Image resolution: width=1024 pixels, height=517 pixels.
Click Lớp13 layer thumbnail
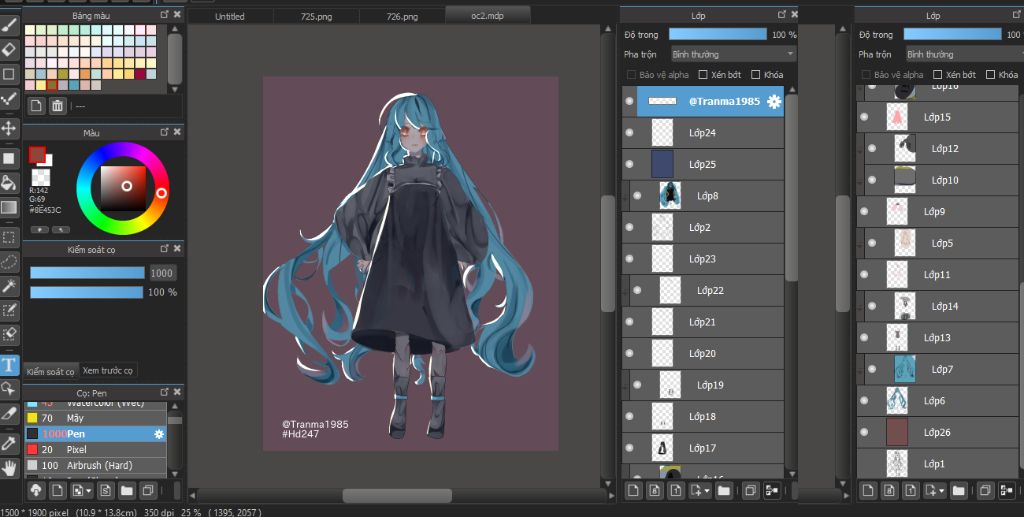(897, 337)
